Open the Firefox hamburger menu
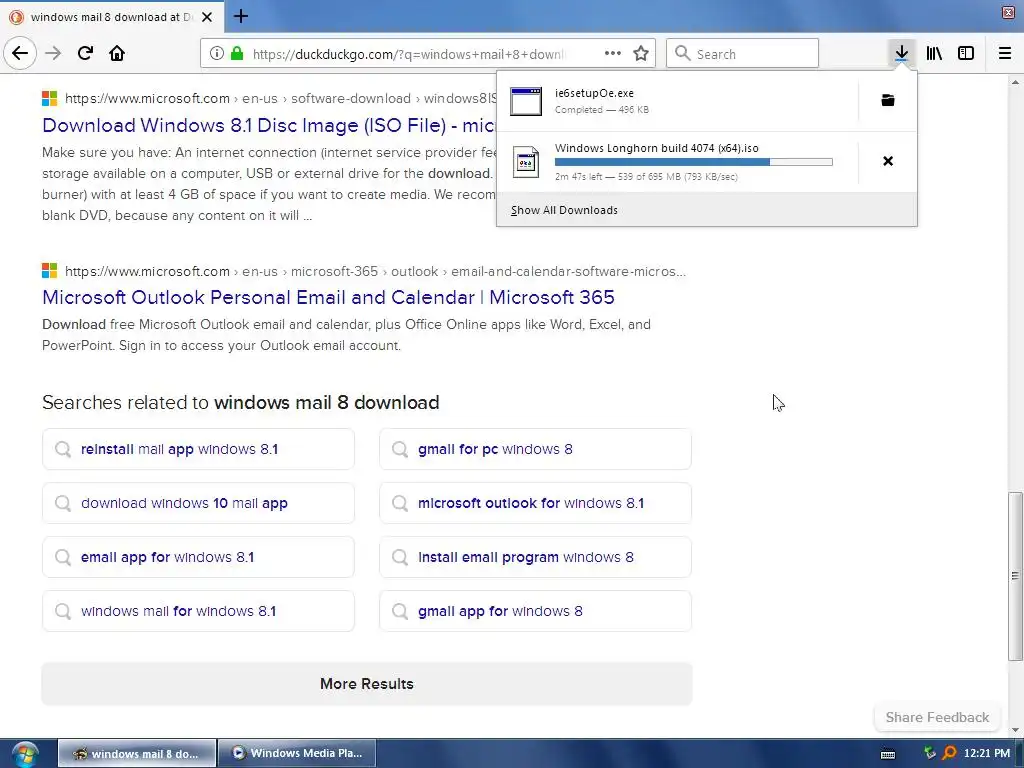The width and height of the screenshot is (1024, 768). [1005, 53]
